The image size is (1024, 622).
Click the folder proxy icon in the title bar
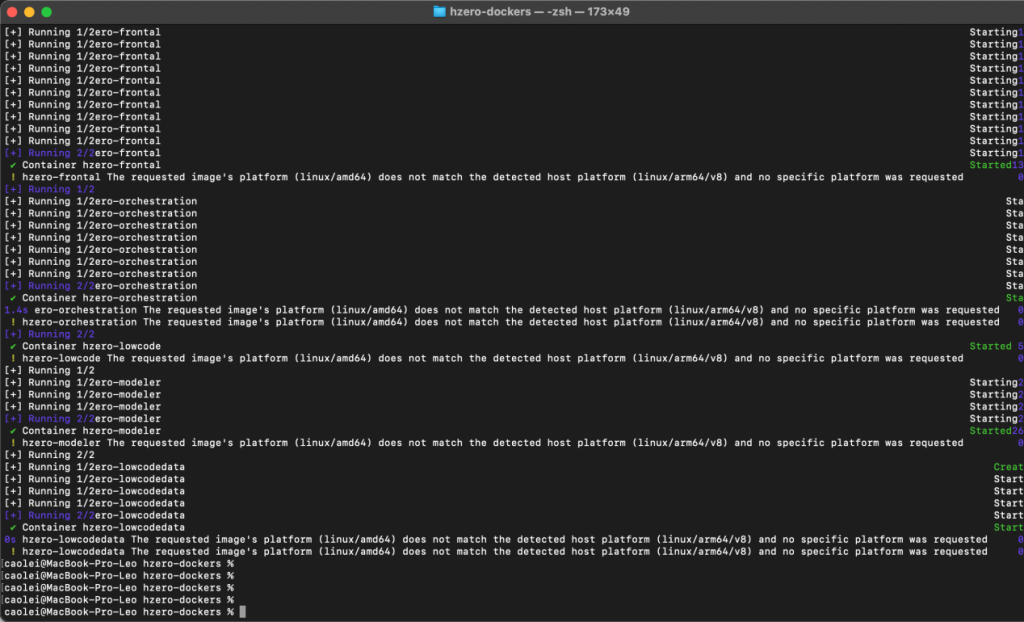point(440,11)
